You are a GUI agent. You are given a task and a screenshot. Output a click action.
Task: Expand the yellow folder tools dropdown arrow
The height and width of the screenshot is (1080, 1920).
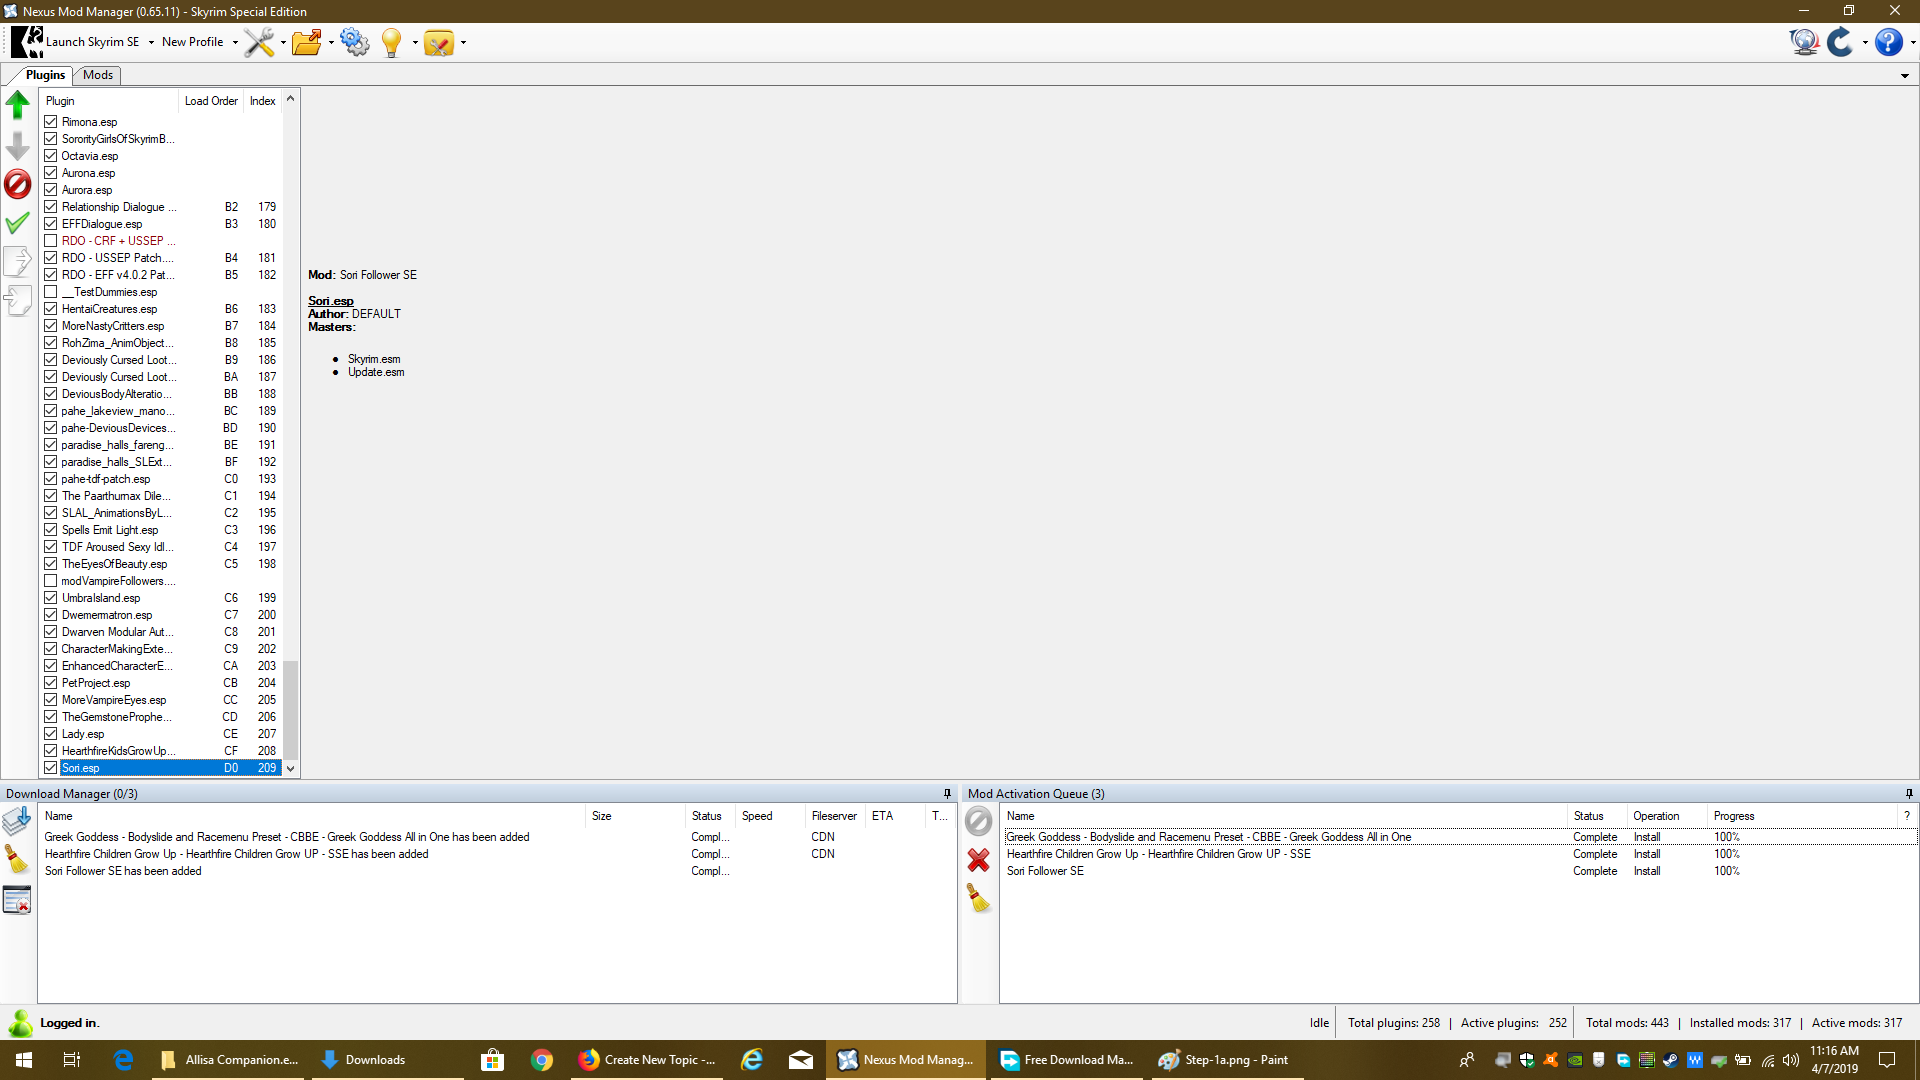[x=463, y=43]
